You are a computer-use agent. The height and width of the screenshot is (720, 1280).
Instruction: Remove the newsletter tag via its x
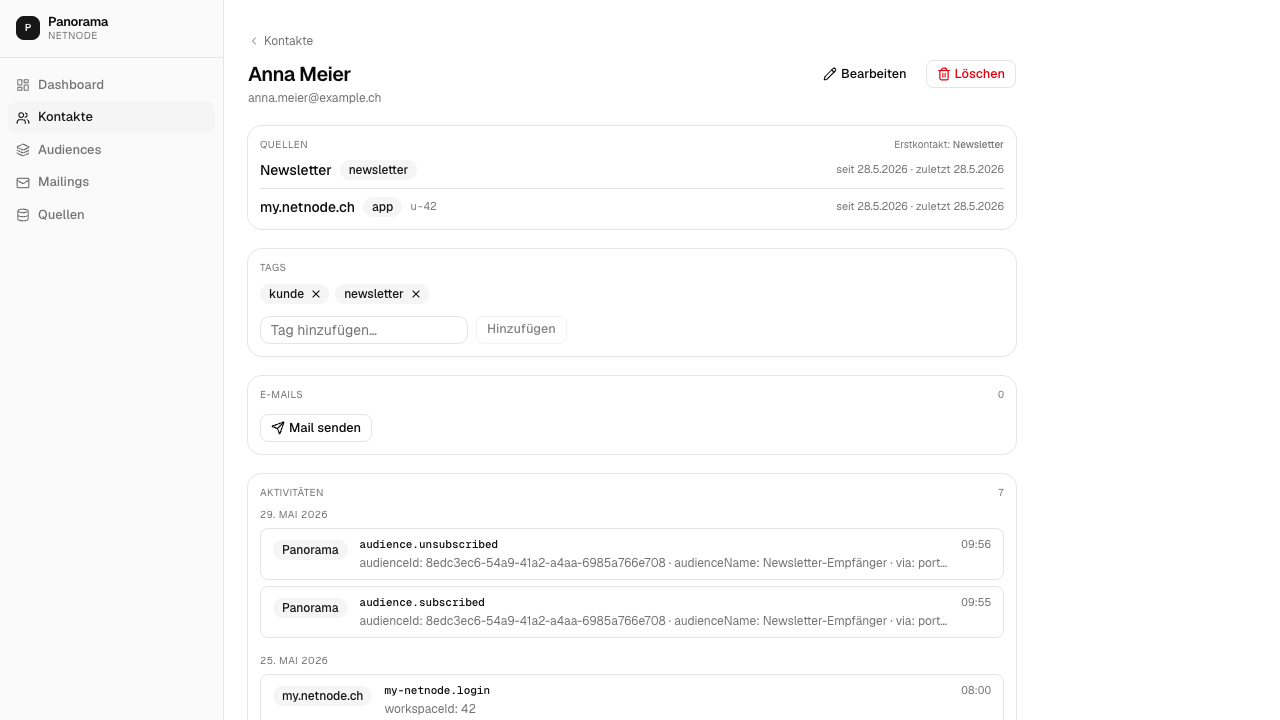(x=416, y=294)
